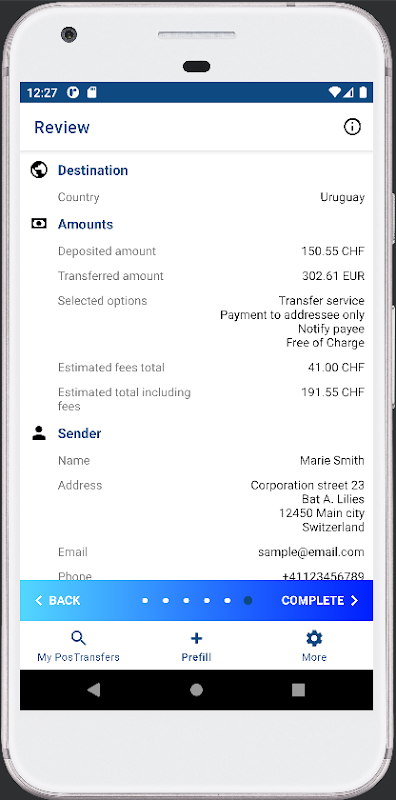
Task: Open the Prefill tab
Action: click(196, 646)
